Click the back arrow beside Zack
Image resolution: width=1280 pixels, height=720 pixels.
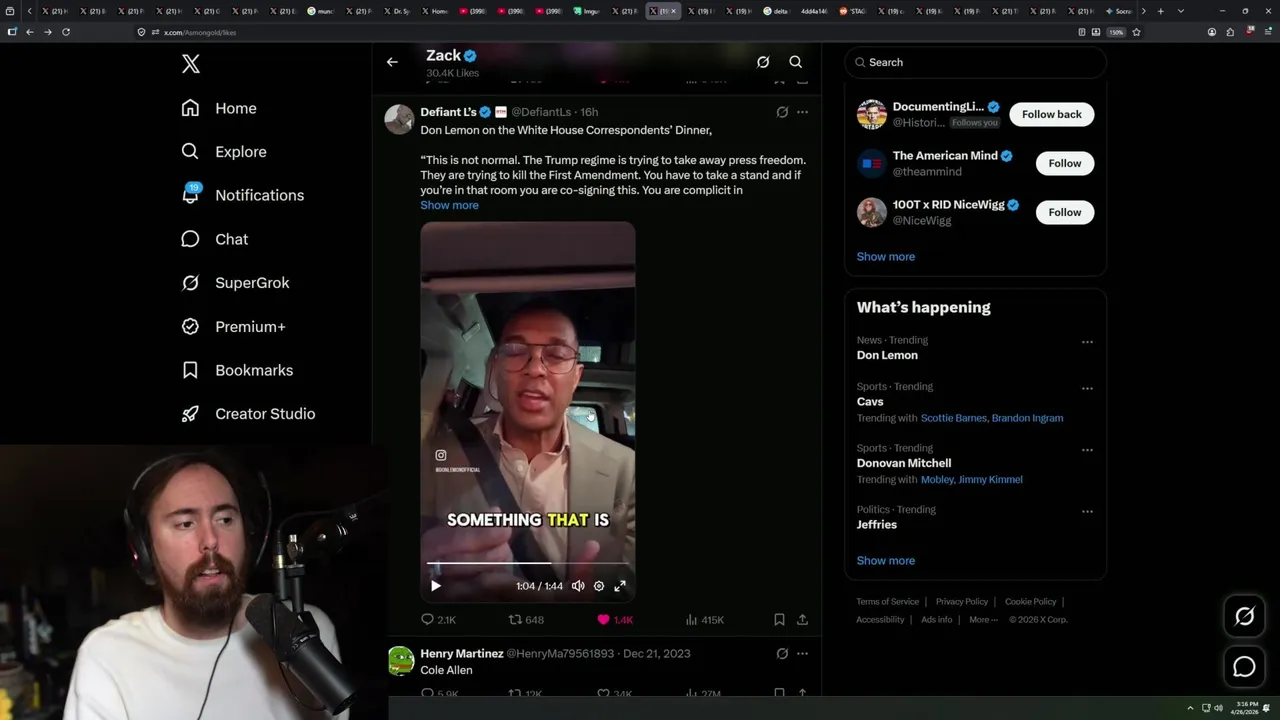[x=392, y=62]
